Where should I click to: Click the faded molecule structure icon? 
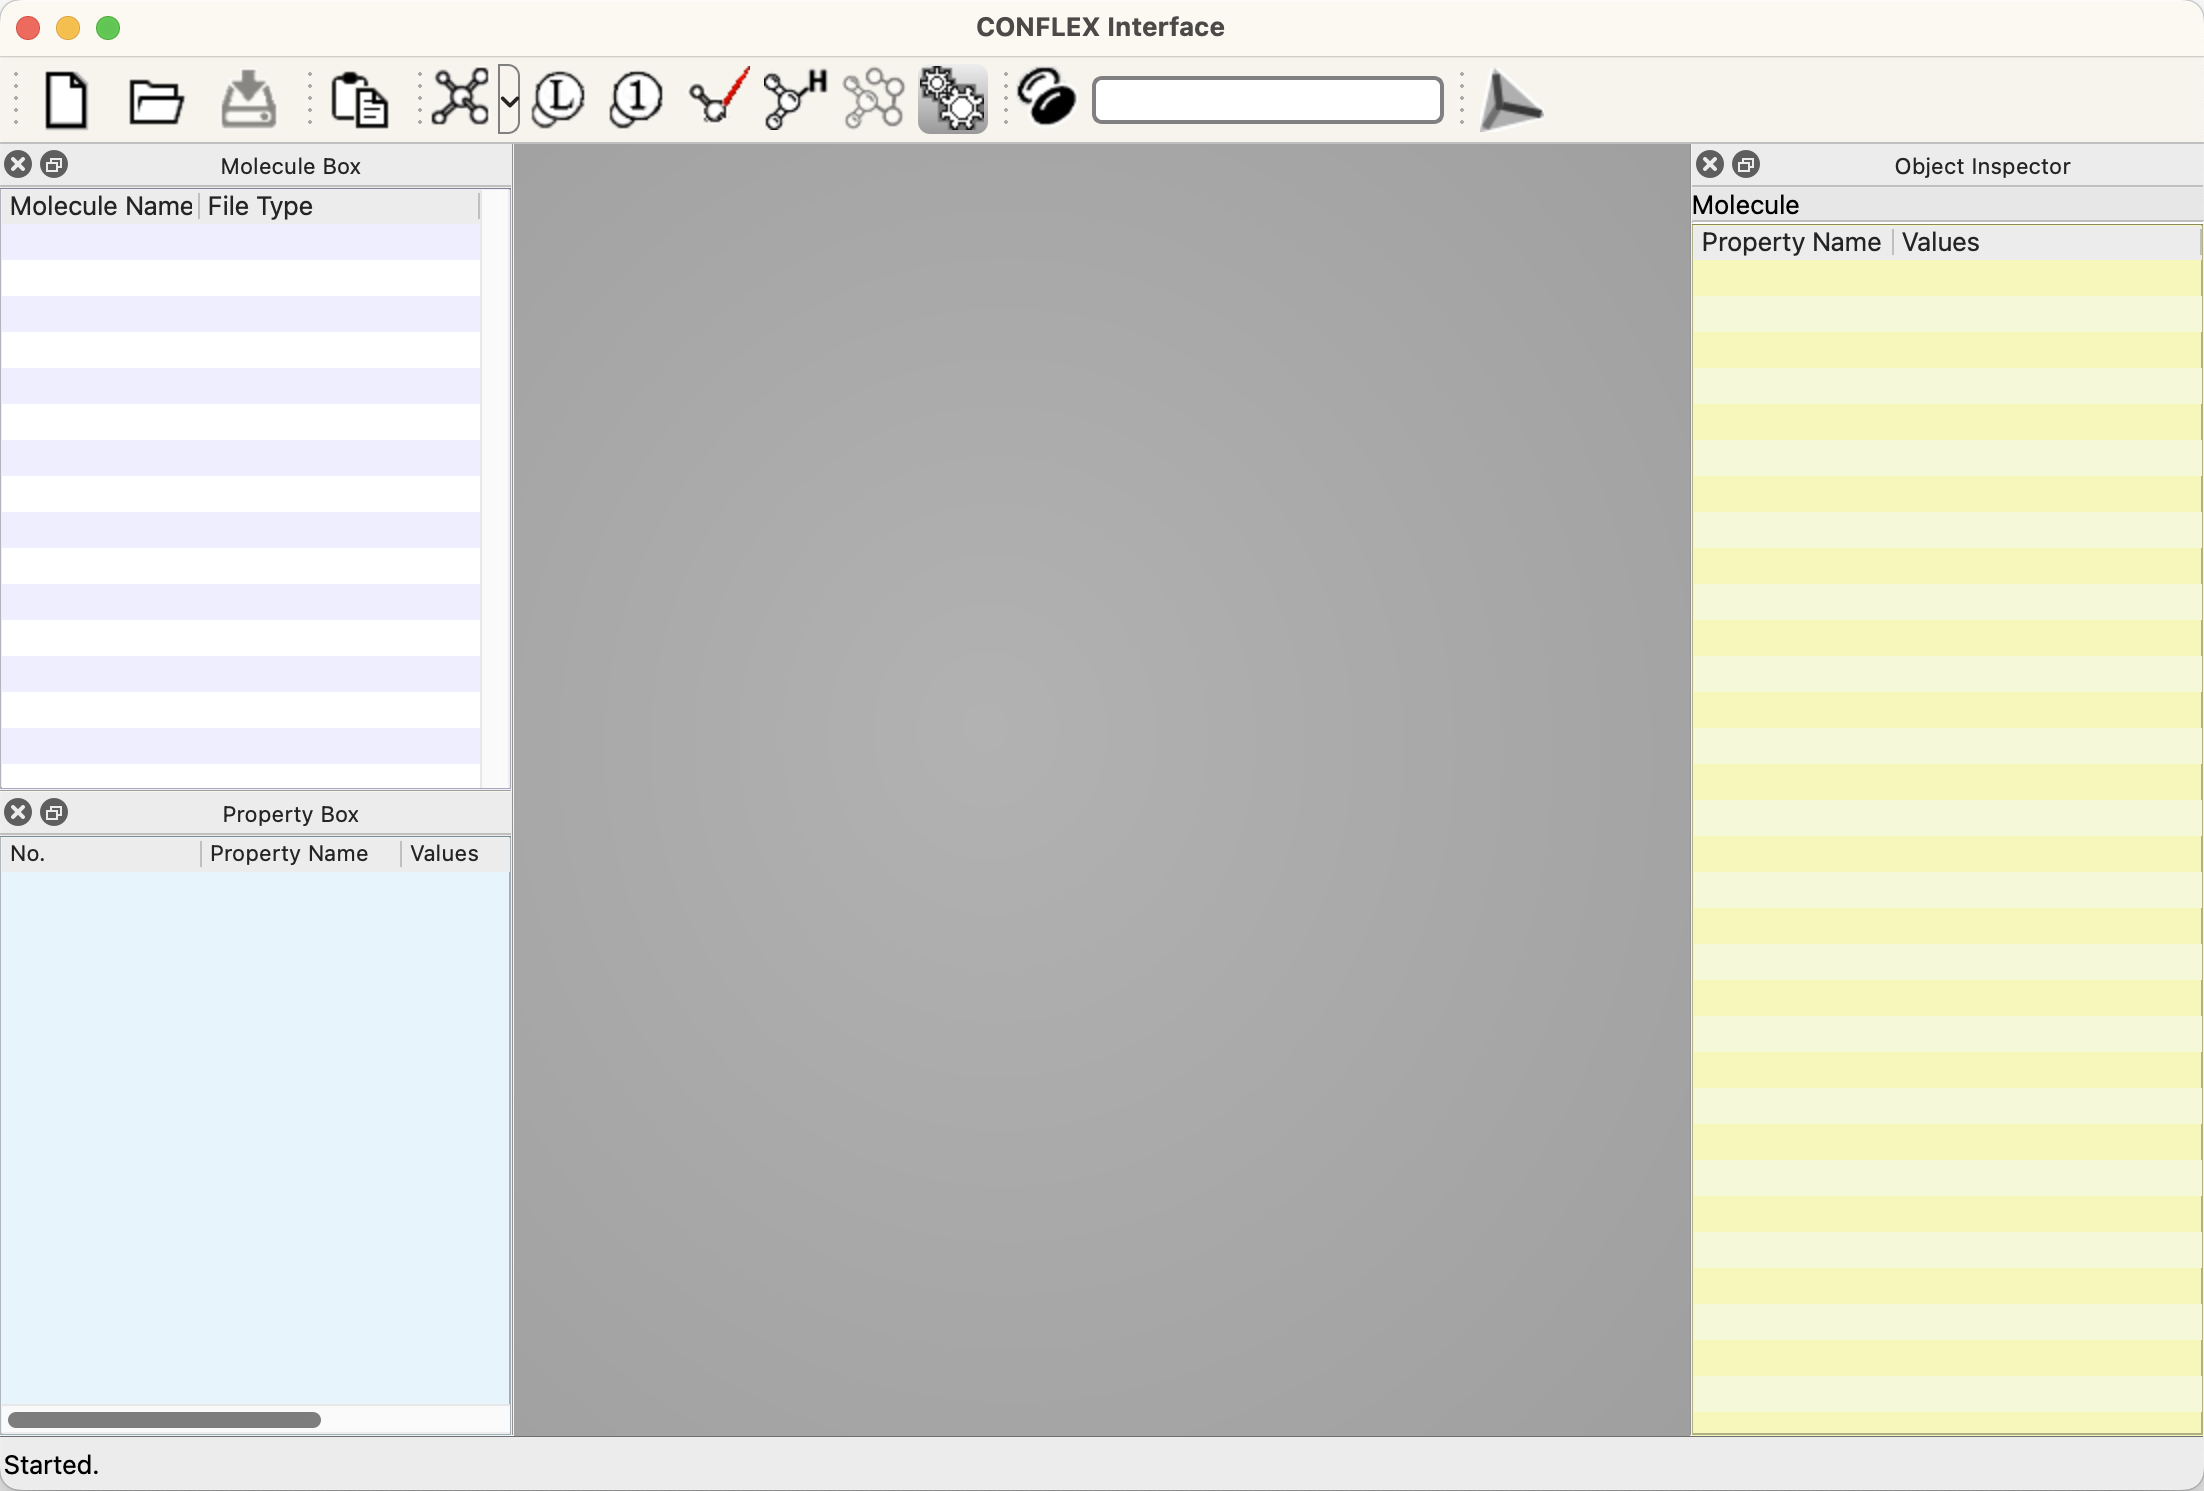pos(873,99)
